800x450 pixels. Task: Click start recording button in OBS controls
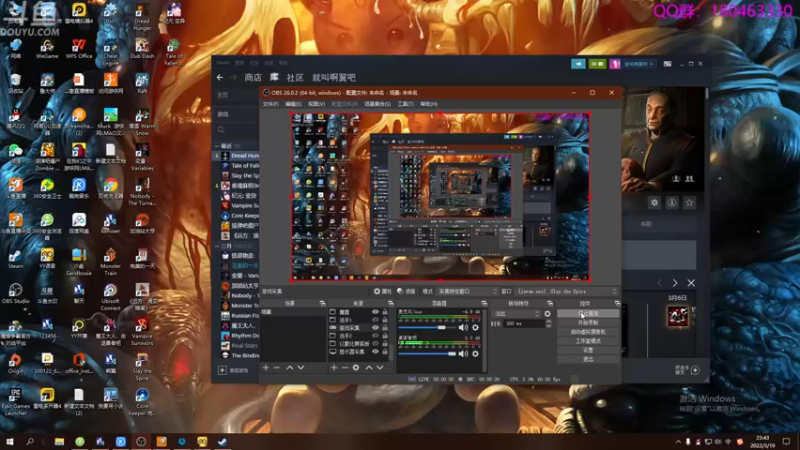click(588, 323)
